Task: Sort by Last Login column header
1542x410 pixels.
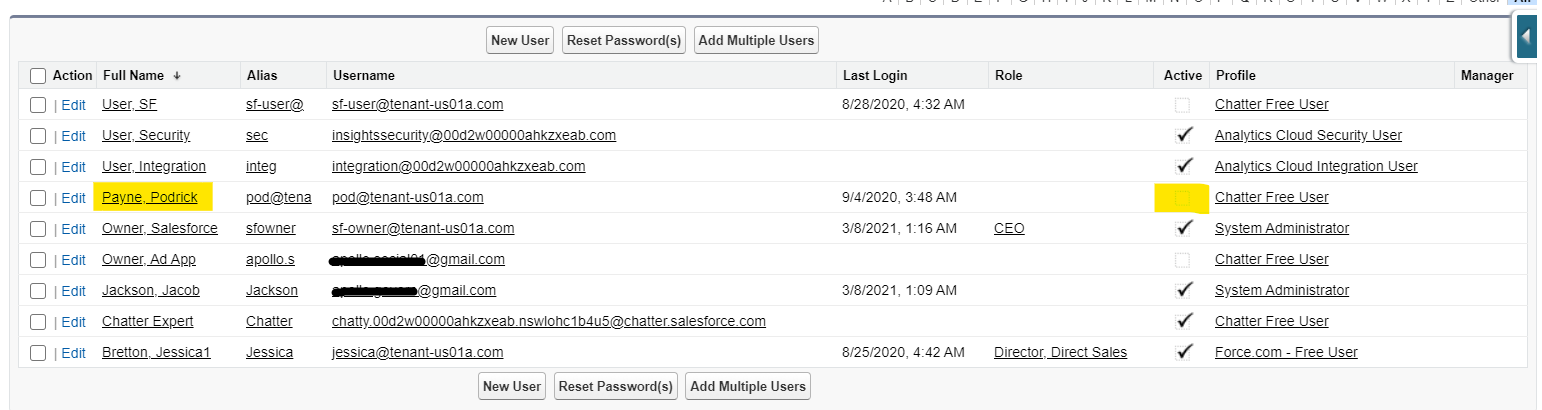Action: 875,76
